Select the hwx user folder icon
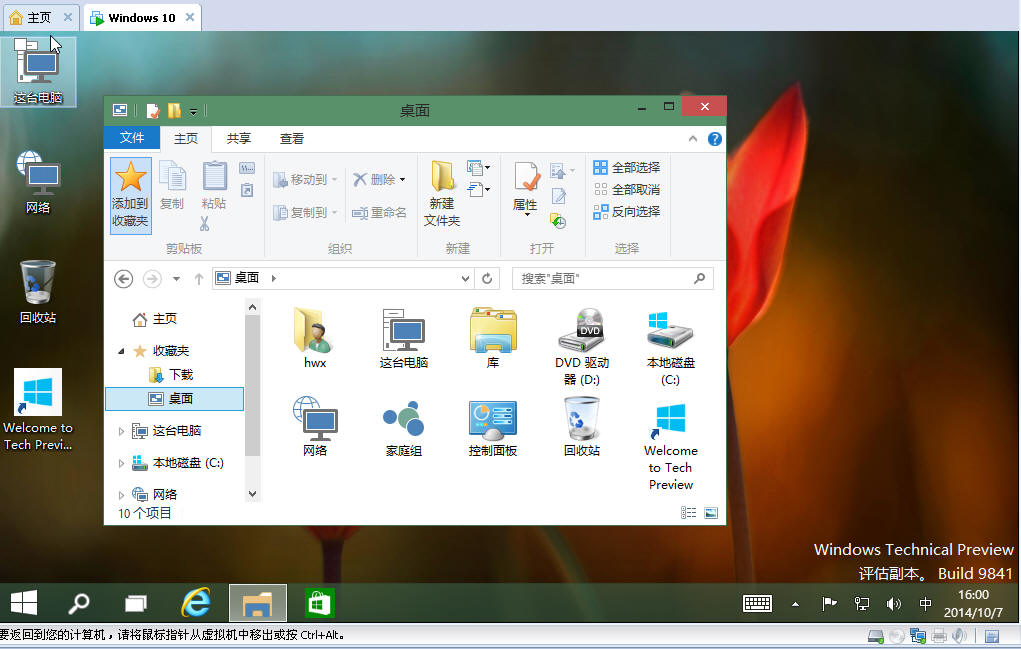The height and width of the screenshot is (649, 1021). tap(315, 330)
